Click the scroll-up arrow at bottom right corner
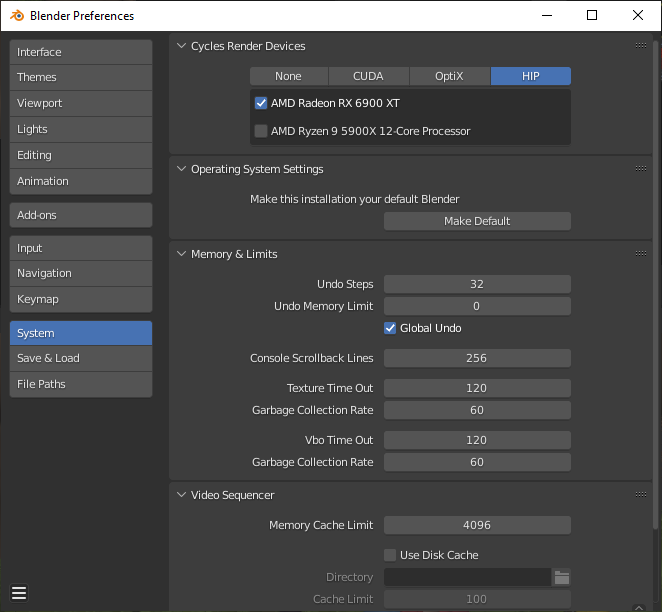The image size is (662, 612). 639,608
